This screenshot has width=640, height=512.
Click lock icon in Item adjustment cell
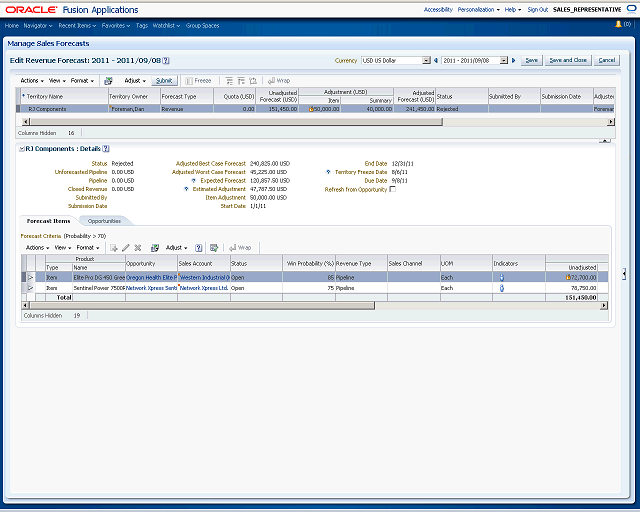tap(311, 109)
